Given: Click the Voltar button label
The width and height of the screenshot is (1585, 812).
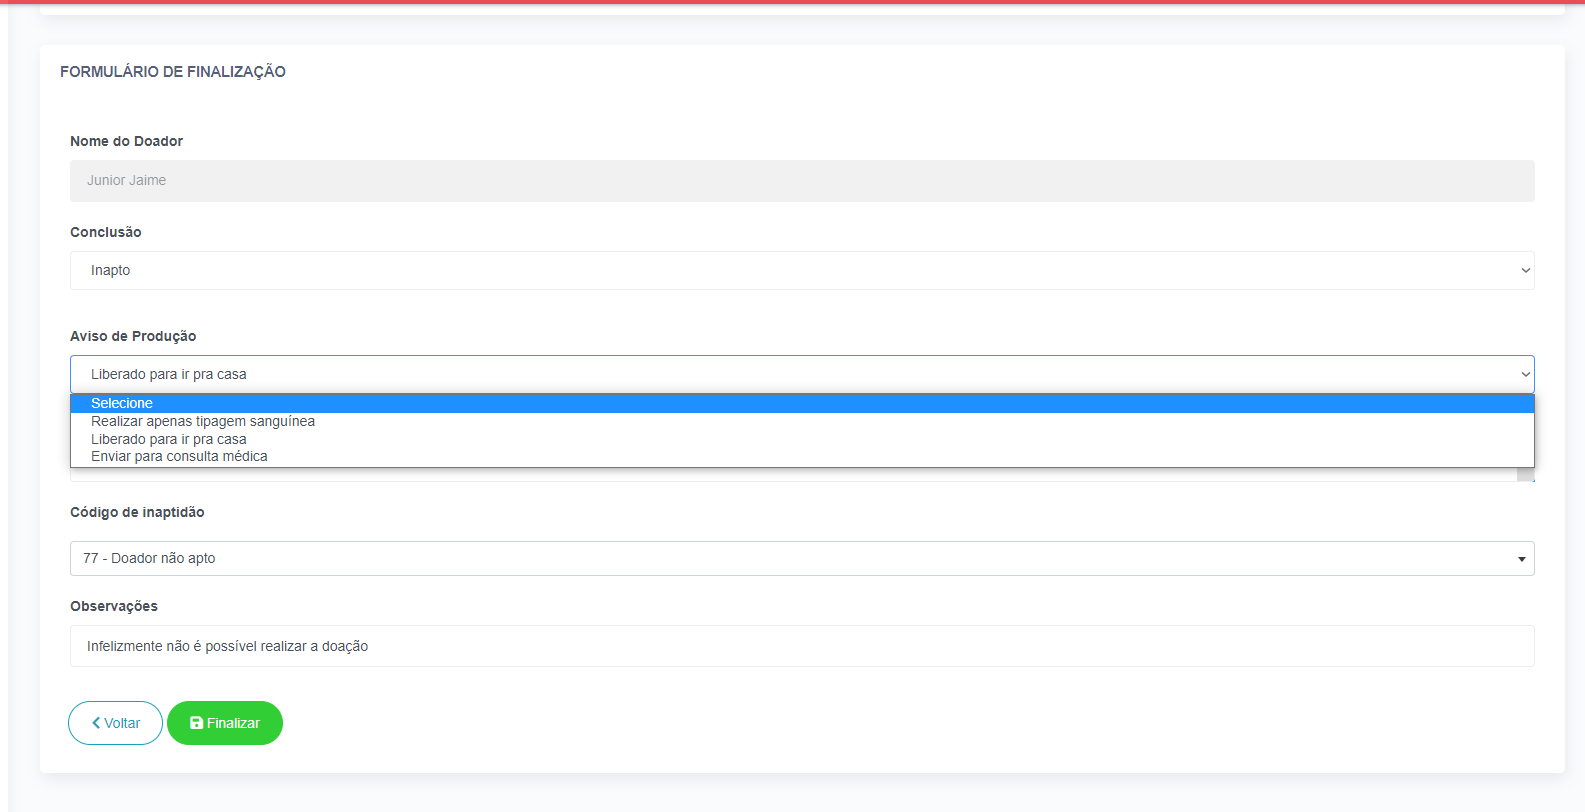Looking at the screenshot, I should tap(122, 723).
